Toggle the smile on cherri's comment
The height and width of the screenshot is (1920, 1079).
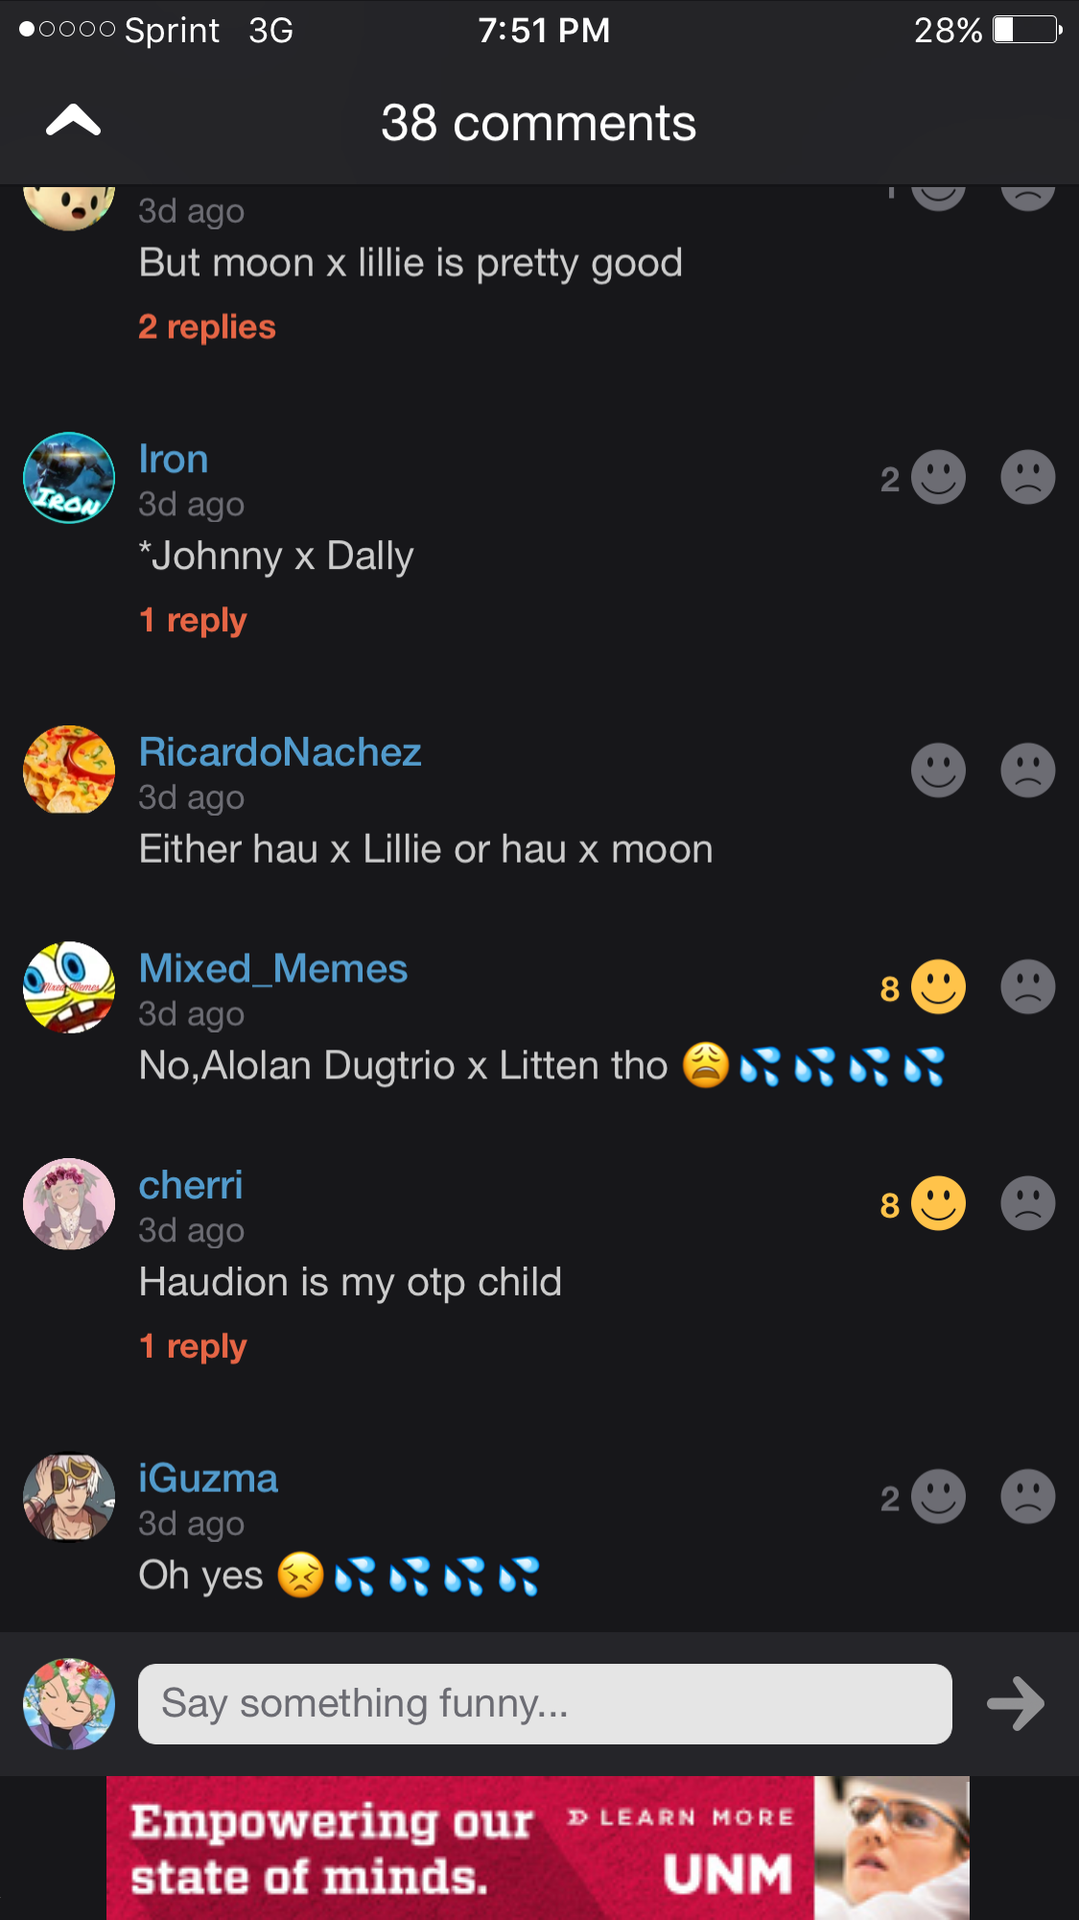coord(938,1204)
